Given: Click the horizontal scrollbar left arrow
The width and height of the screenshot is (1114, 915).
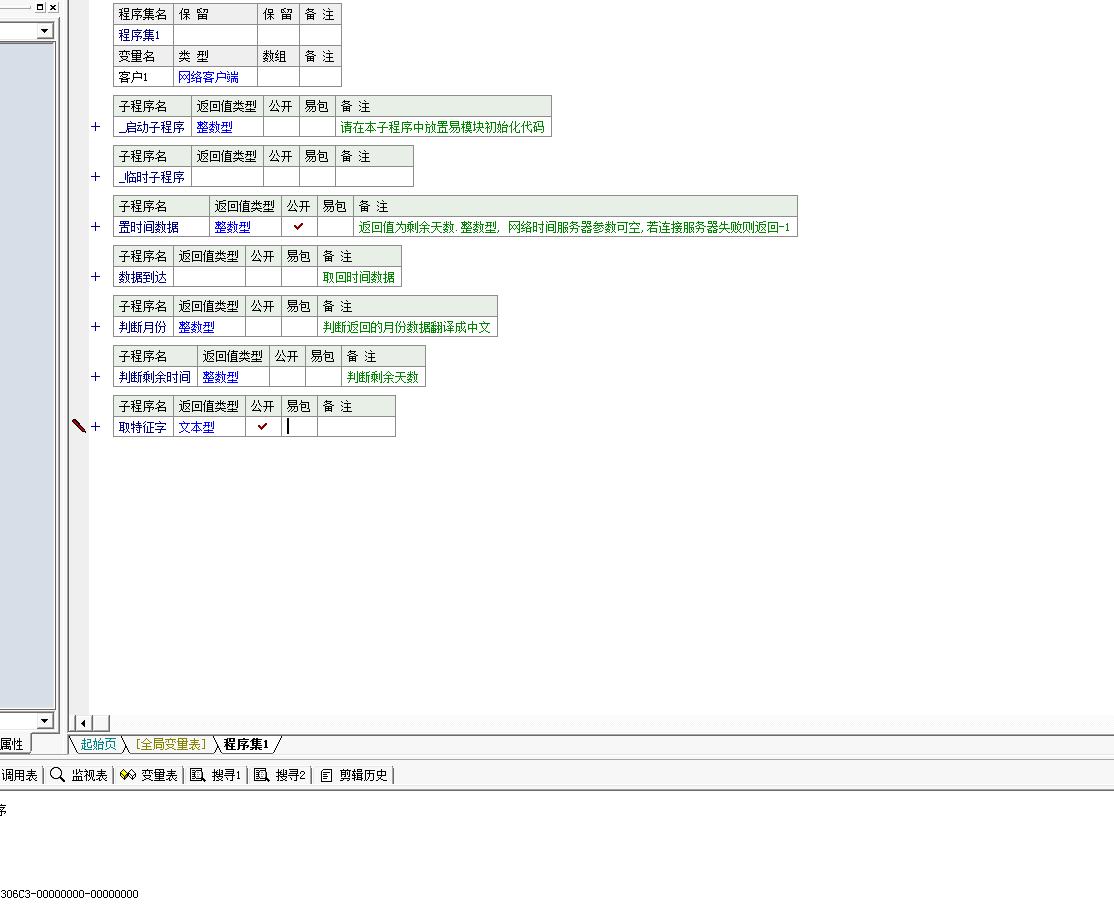Looking at the screenshot, I should coord(84,723).
